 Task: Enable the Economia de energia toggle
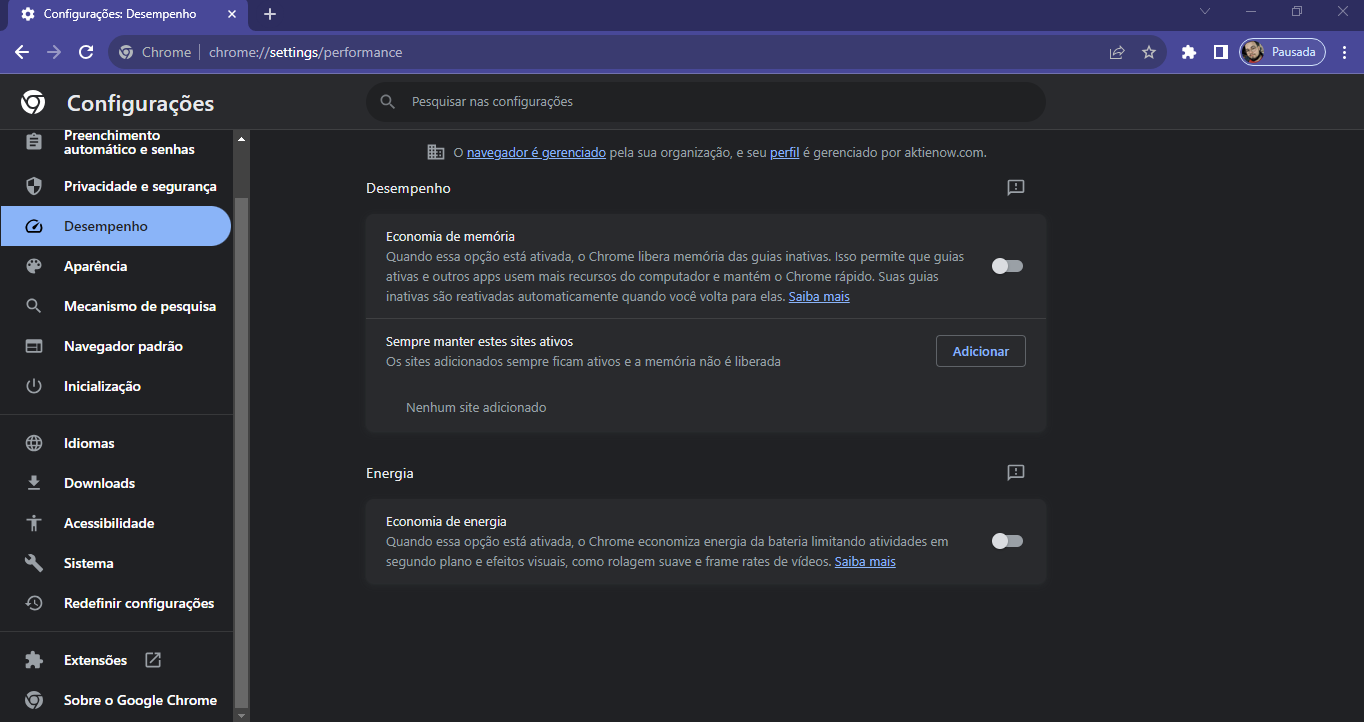click(x=1007, y=541)
